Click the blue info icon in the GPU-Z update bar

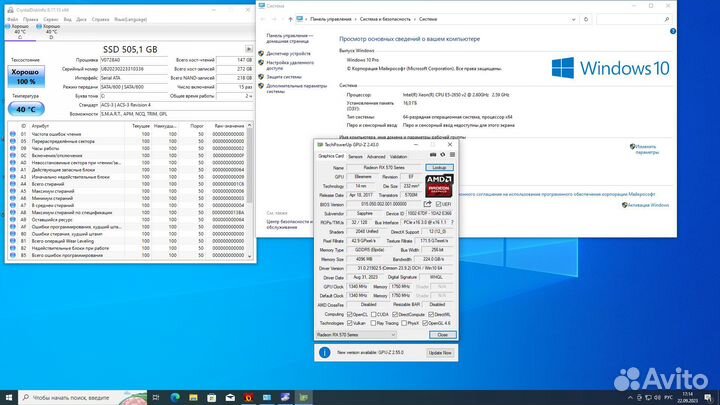tap(325, 353)
